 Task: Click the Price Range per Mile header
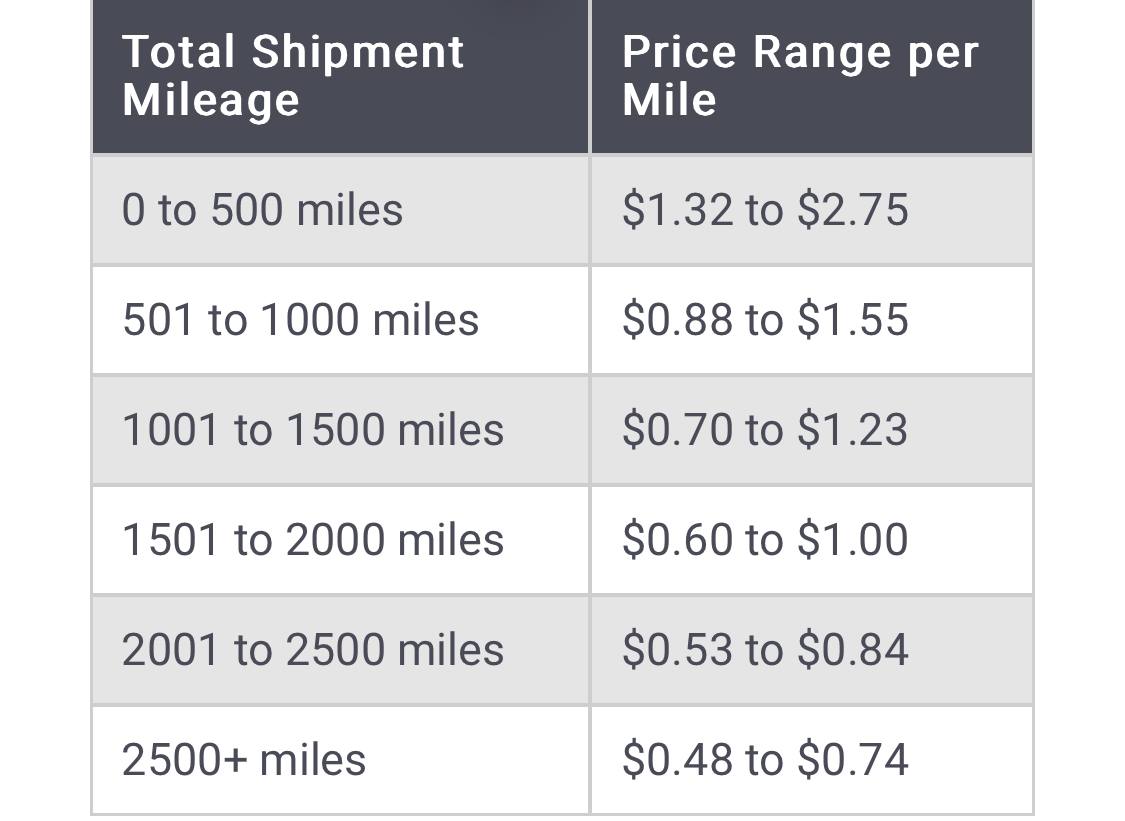[x=800, y=76]
